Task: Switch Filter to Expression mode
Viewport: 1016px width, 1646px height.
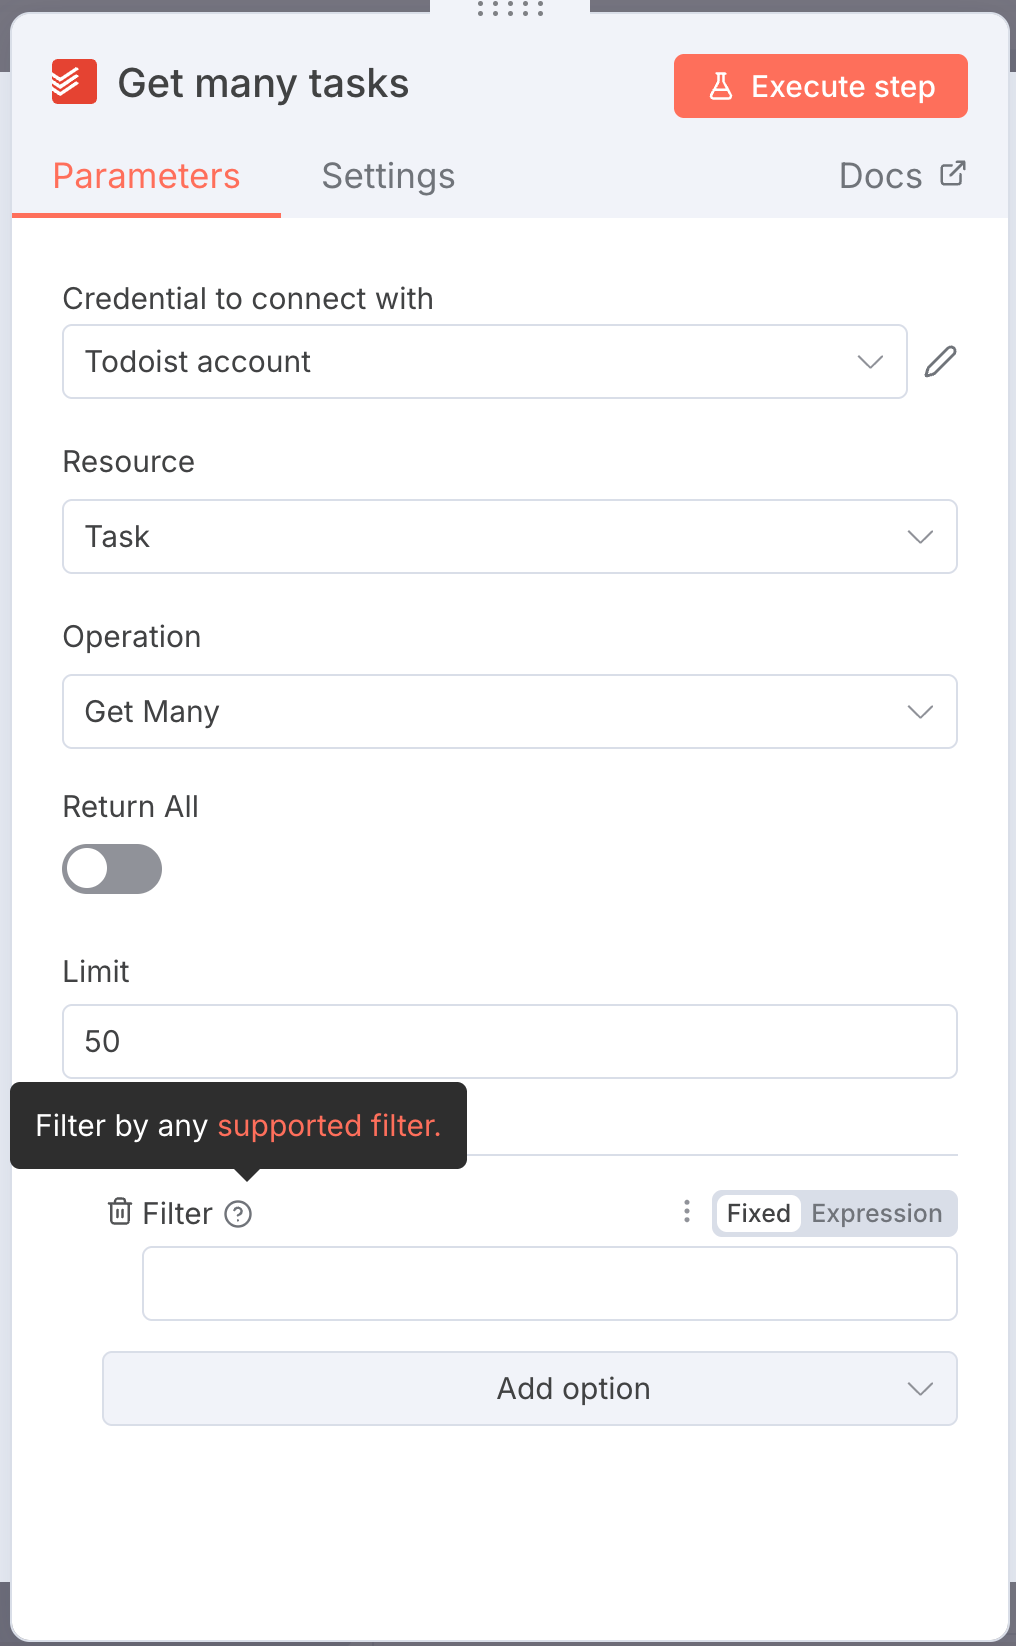Action: 876,1213
